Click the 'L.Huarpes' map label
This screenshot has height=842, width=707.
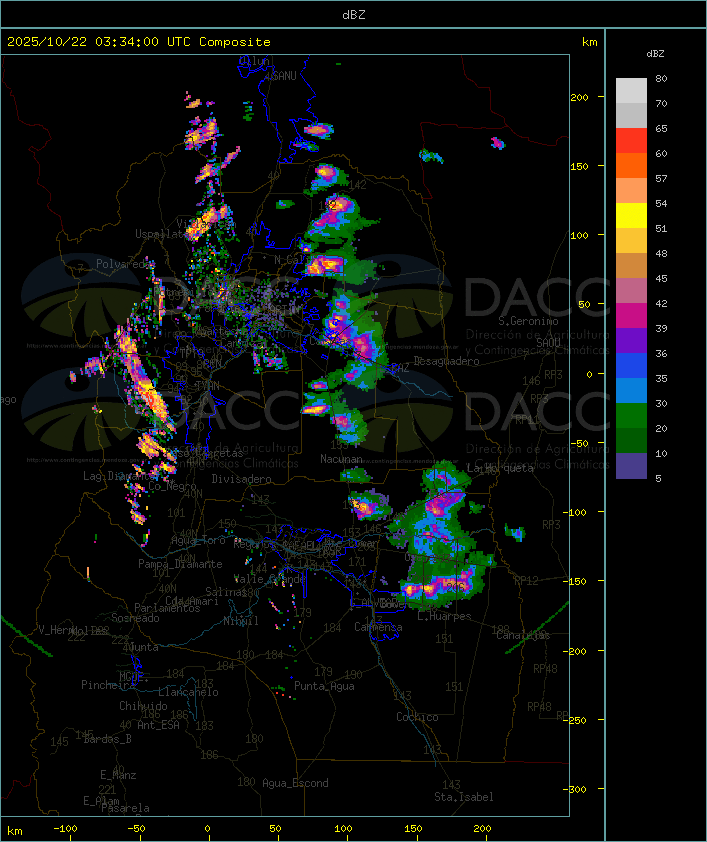[444, 616]
